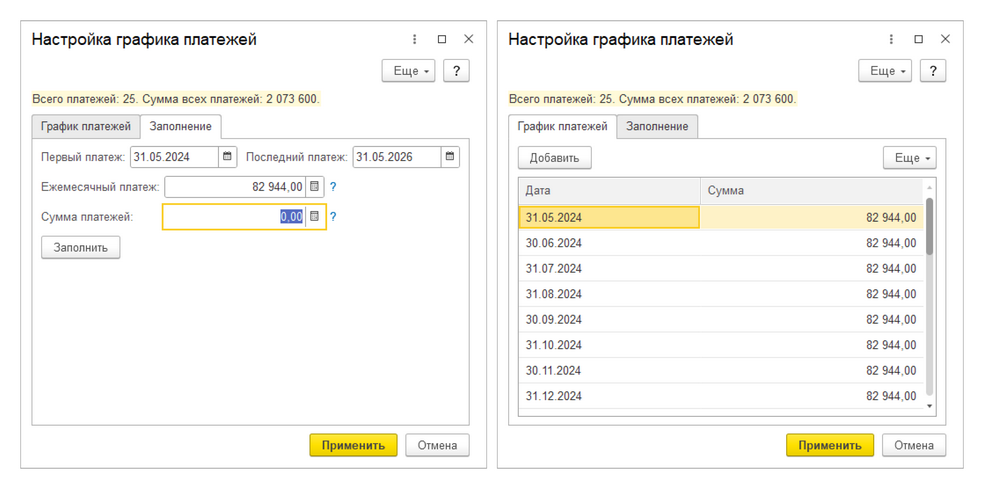Switch to Заполнение tab in right dialog
The height and width of the screenshot is (489, 984).
(x=657, y=127)
